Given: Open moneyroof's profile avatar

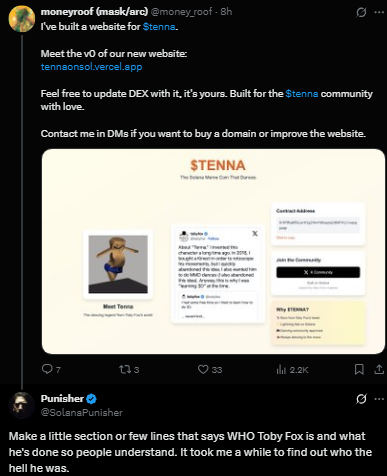Looking at the screenshot, I should 22,19.
